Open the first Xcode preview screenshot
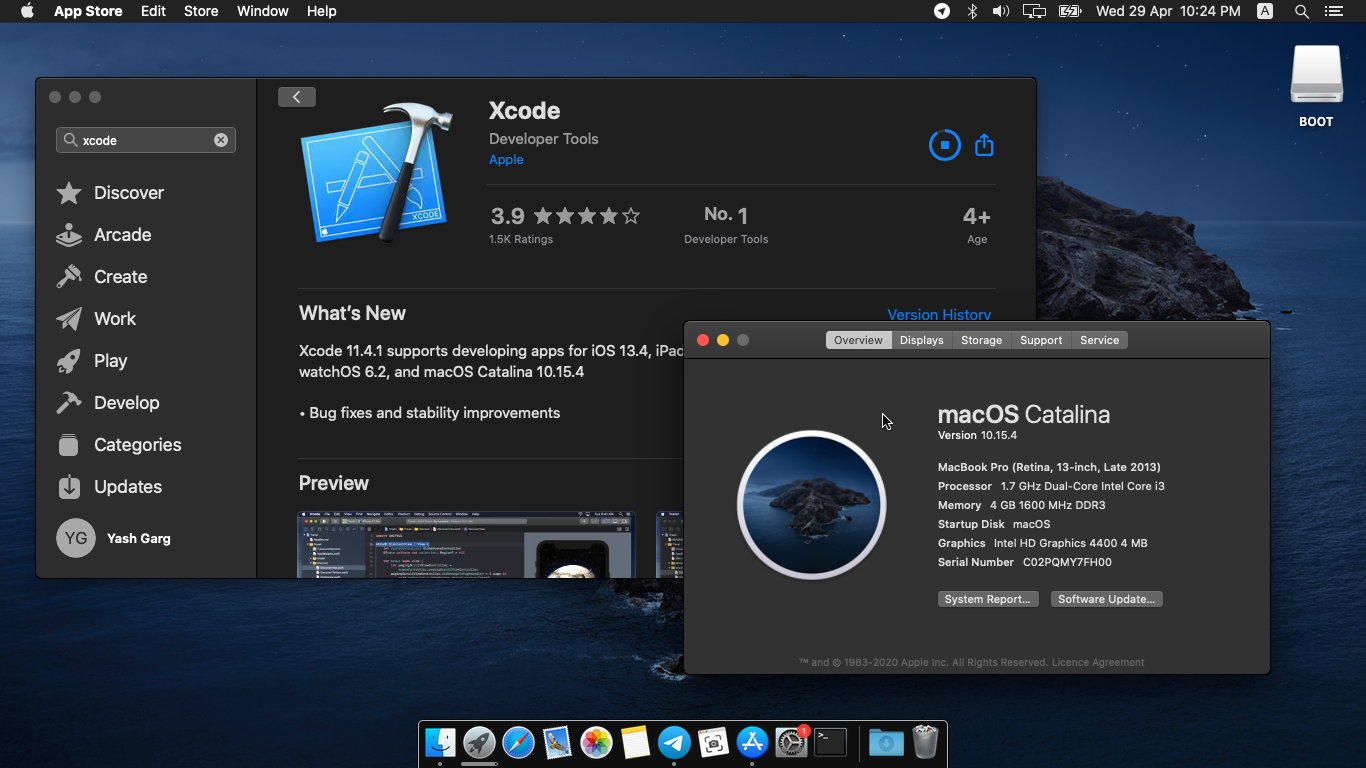 (x=466, y=545)
